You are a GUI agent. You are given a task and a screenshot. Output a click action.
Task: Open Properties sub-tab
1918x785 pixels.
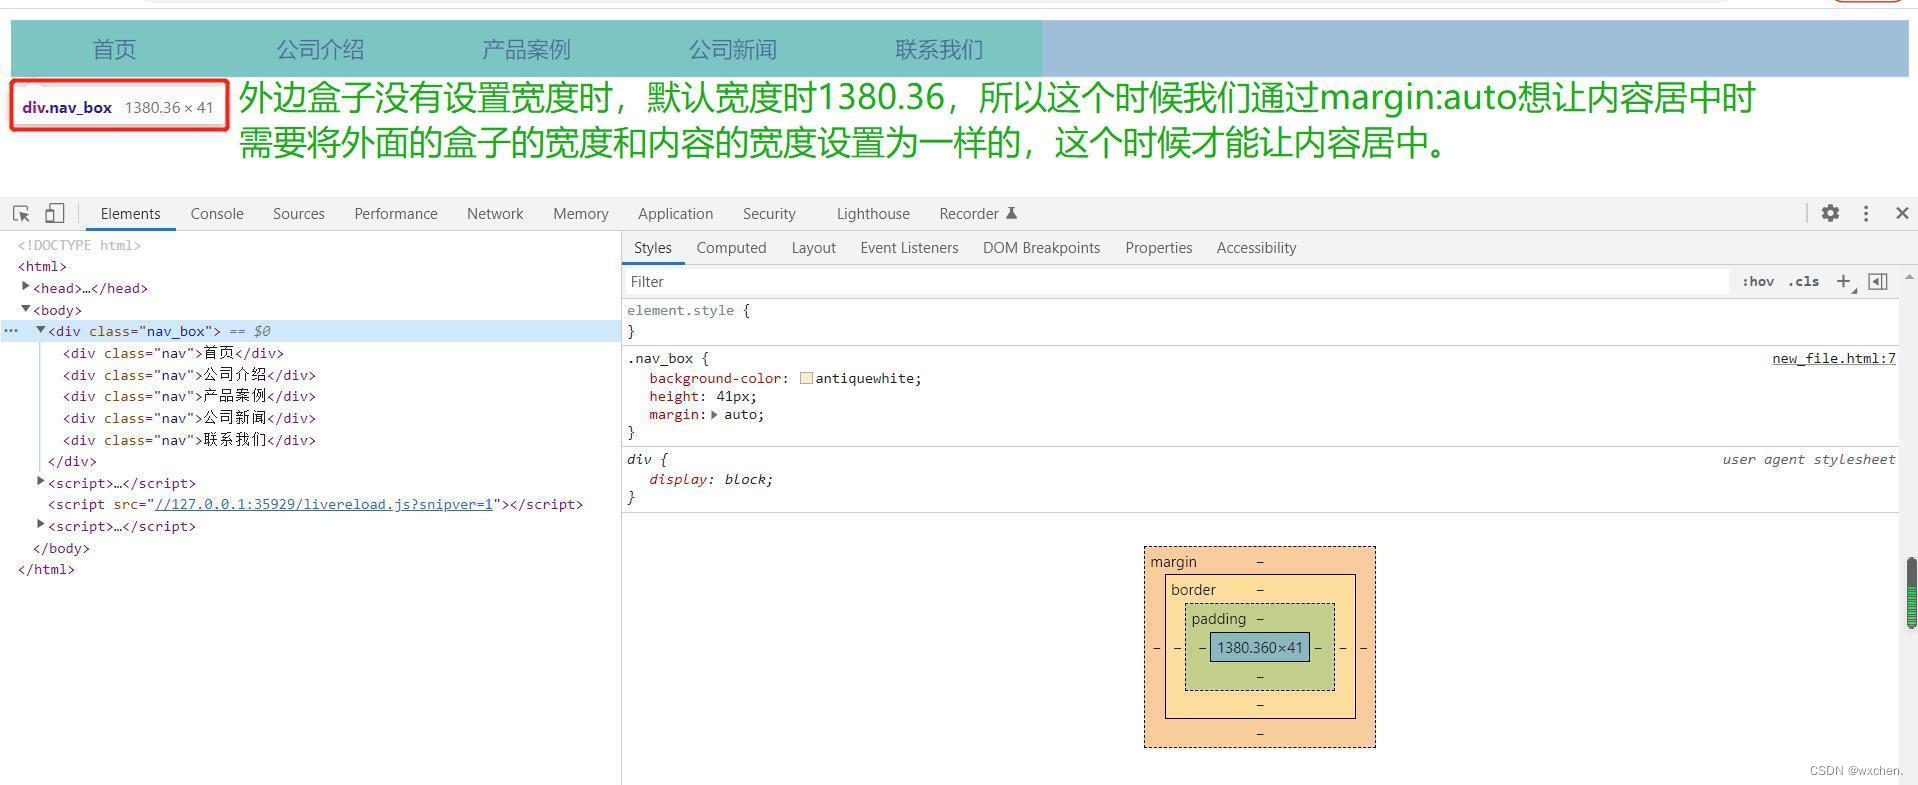tap(1158, 248)
